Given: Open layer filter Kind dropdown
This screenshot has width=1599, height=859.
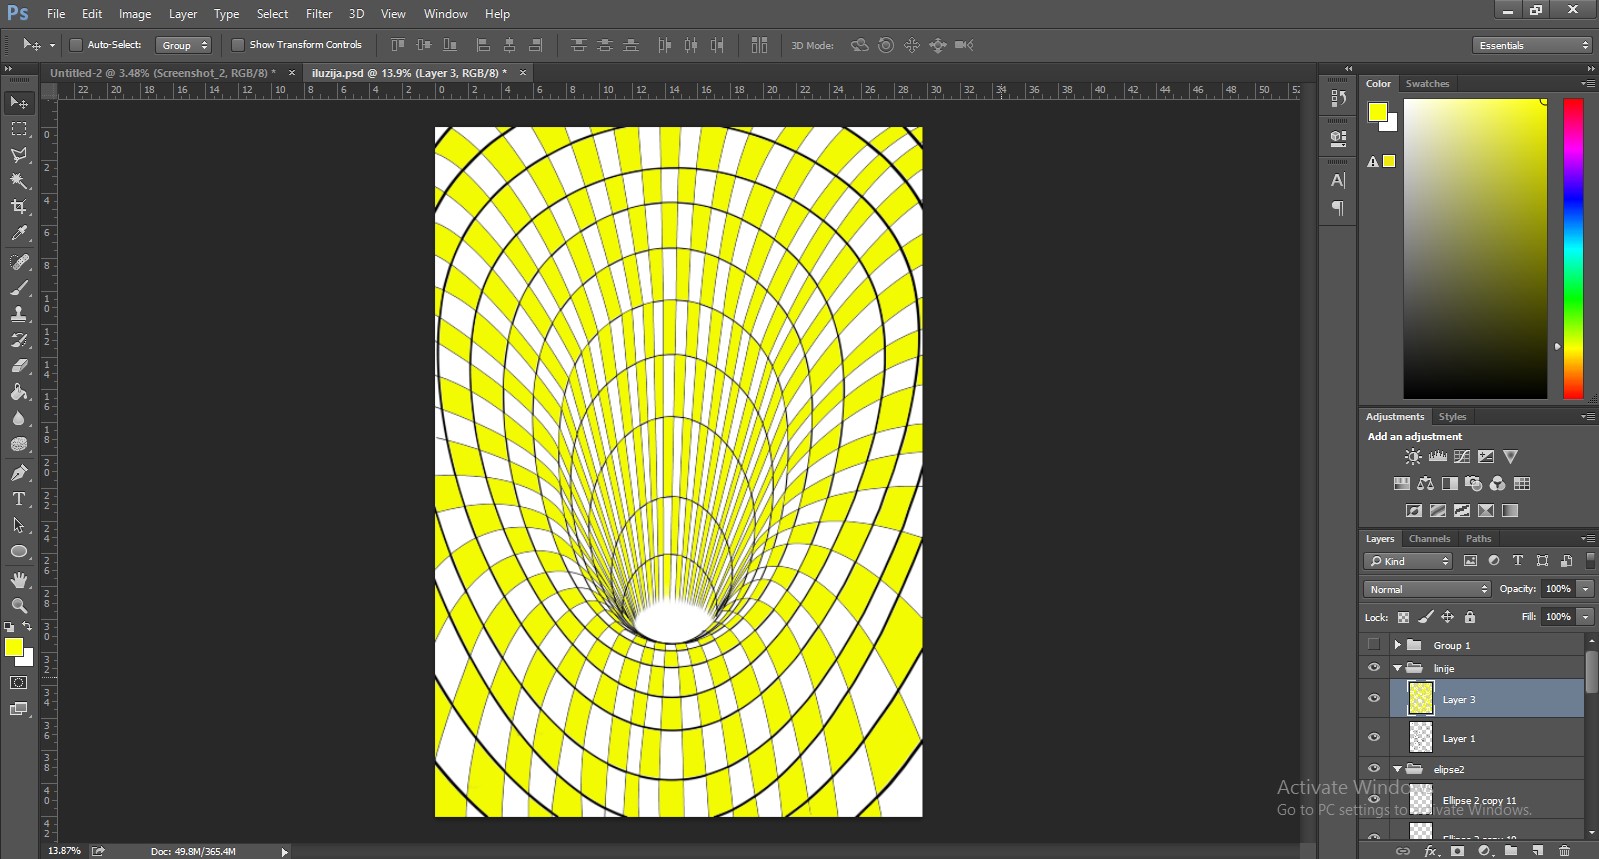Looking at the screenshot, I should click(1409, 561).
